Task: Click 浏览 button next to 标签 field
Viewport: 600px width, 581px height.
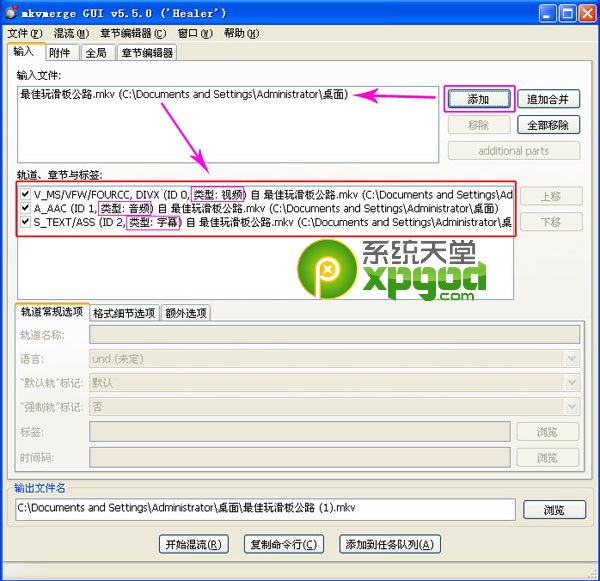Action: [x=548, y=432]
